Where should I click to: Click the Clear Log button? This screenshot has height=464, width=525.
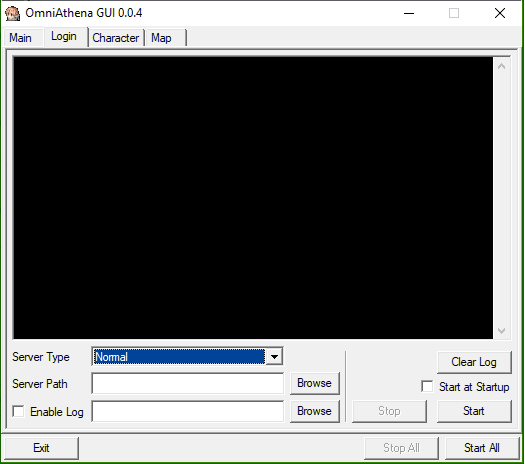click(474, 362)
